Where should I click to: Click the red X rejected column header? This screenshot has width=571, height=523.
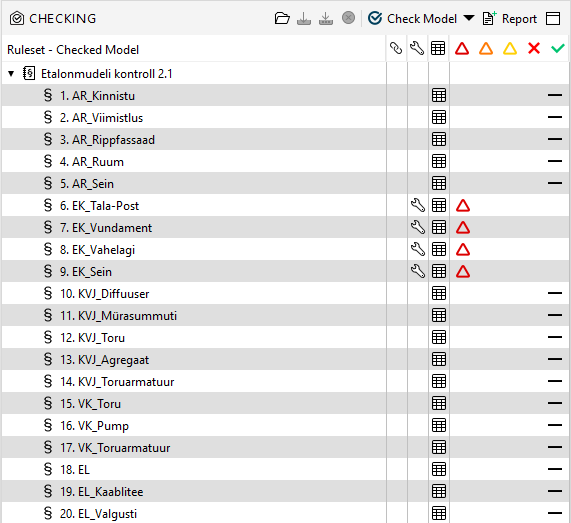(534, 48)
